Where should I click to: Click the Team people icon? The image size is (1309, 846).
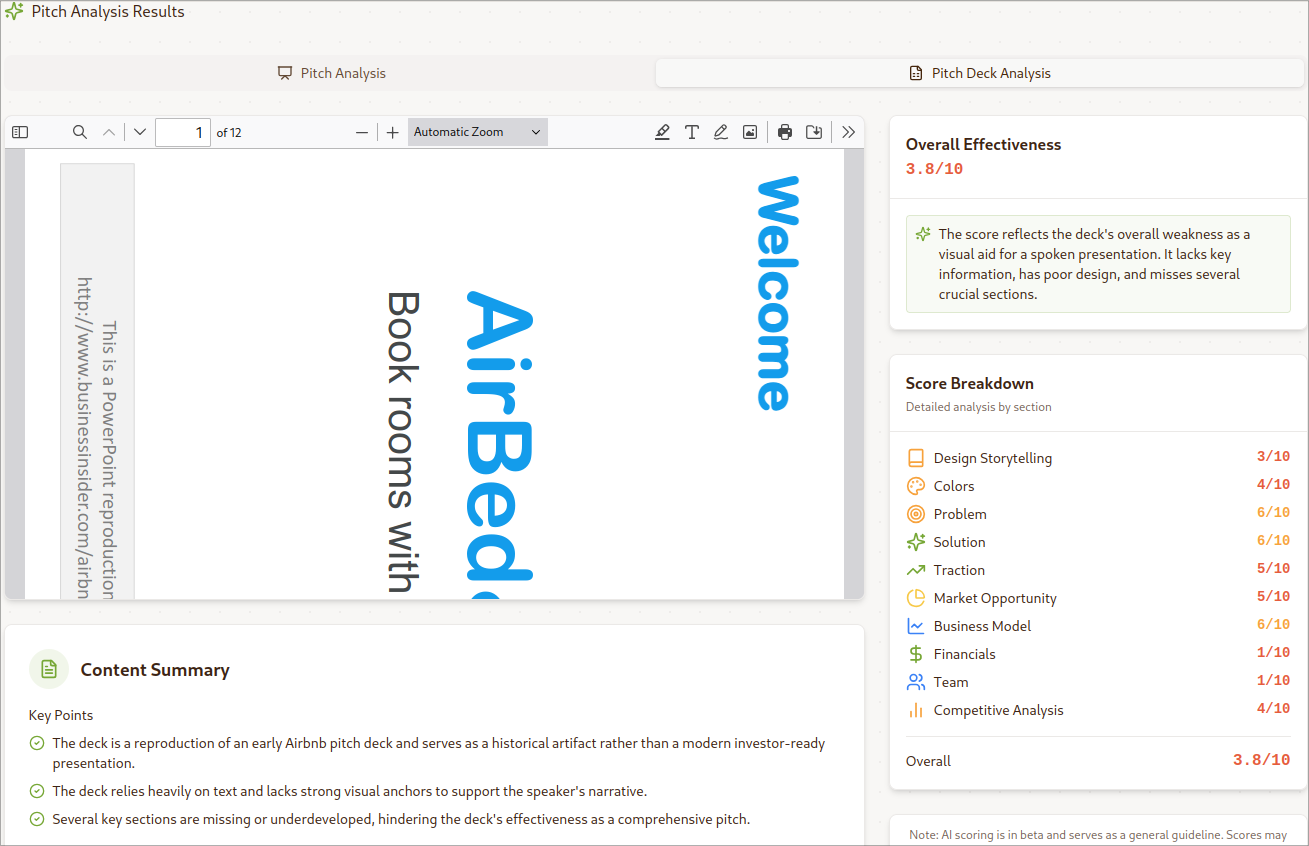[x=915, y=682]
